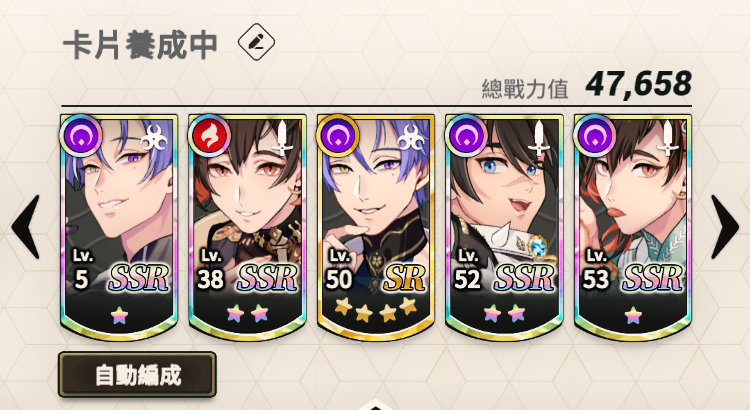Click dark element icon on SR card

[x=338, y=136]
